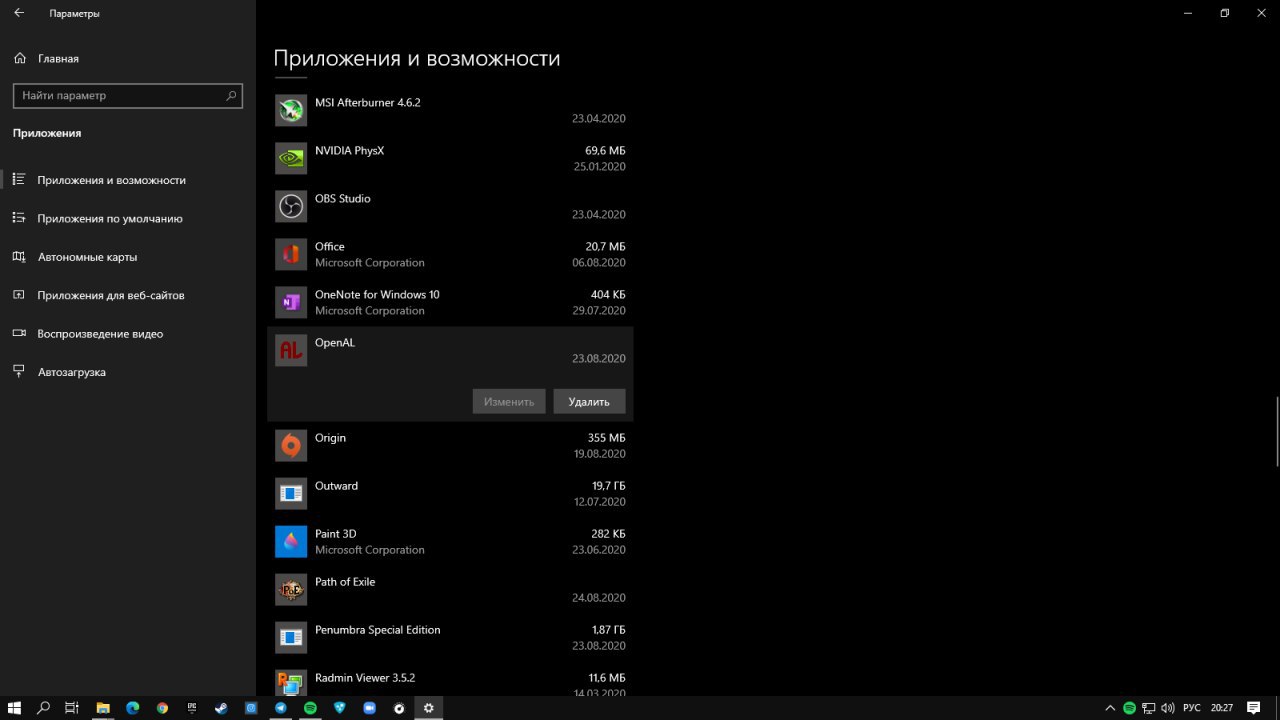1280x720 pixels.
Task: Open Epic Games Launcher from taskbar
Action: tap(192, 708)
